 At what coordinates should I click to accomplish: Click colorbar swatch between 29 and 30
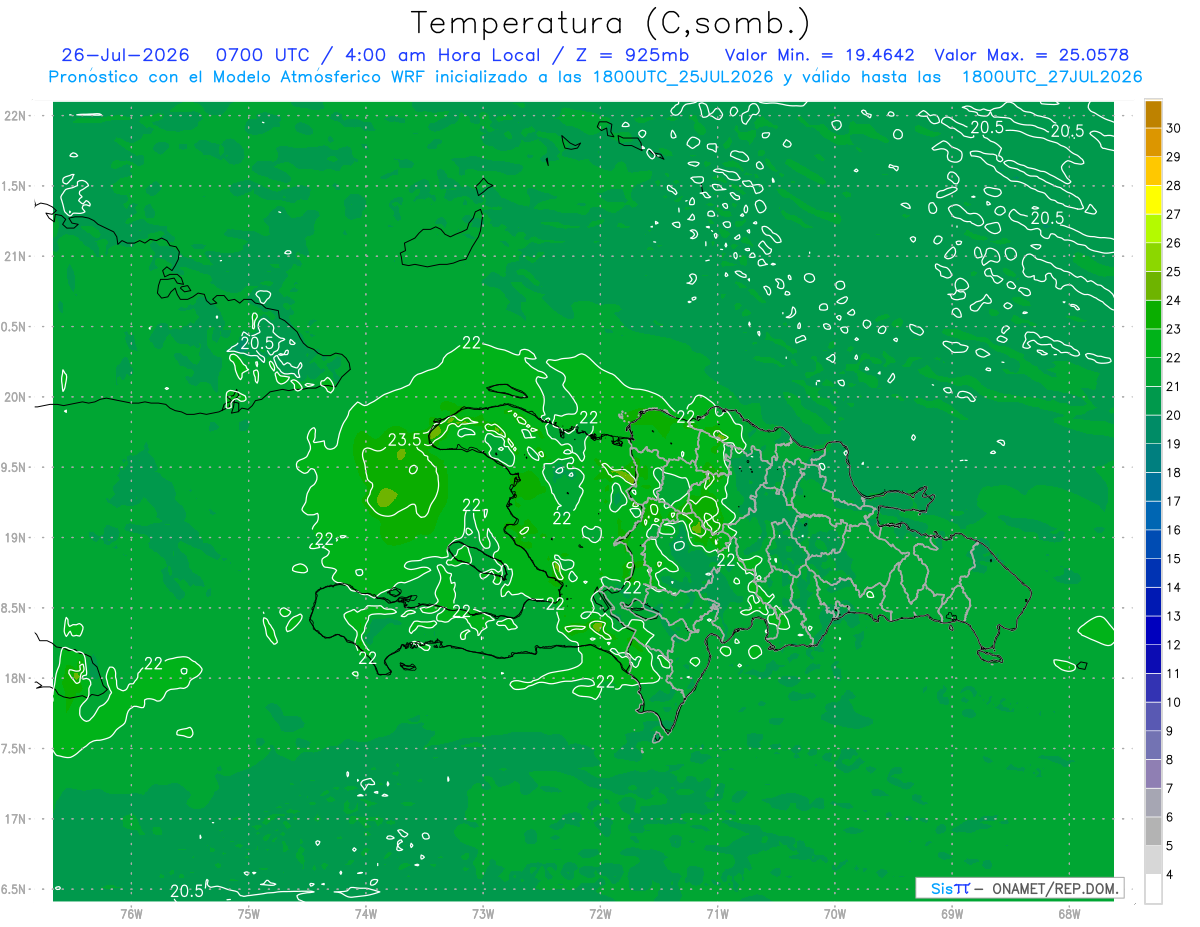[1153, 142]
